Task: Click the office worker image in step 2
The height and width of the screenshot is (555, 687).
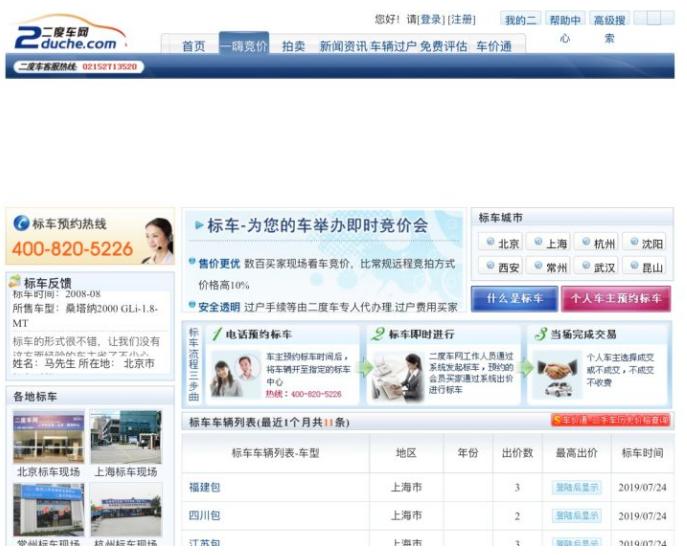Action: point(398,377)
